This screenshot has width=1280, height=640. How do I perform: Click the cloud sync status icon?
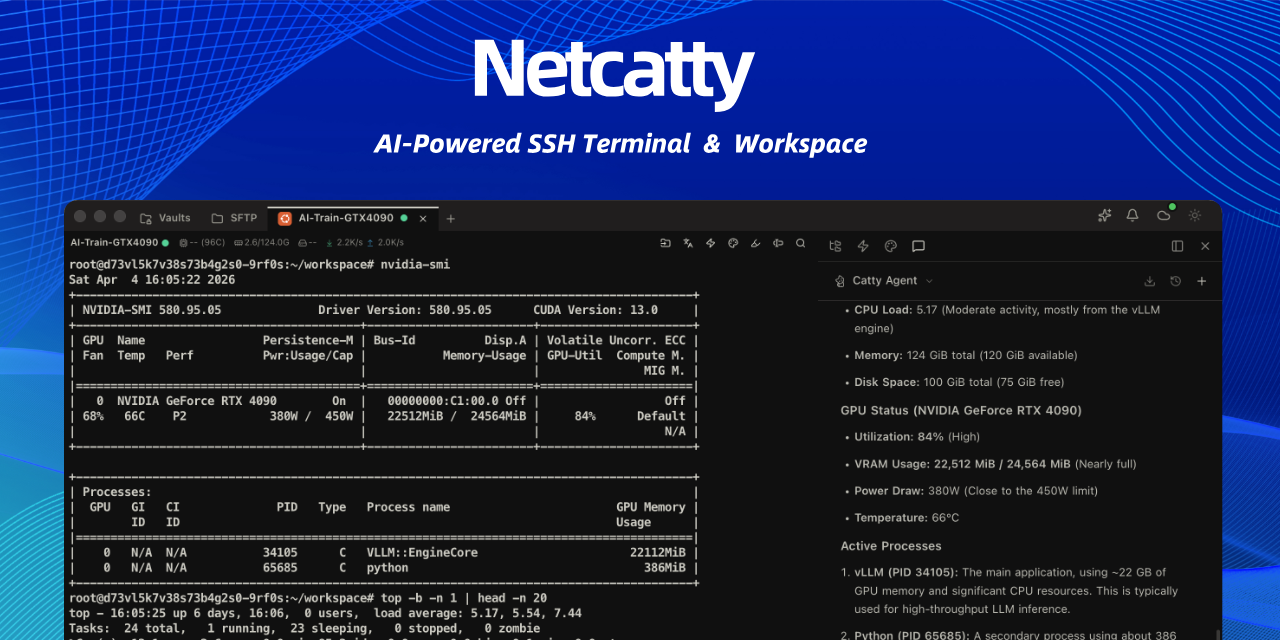coord(1163,216)
